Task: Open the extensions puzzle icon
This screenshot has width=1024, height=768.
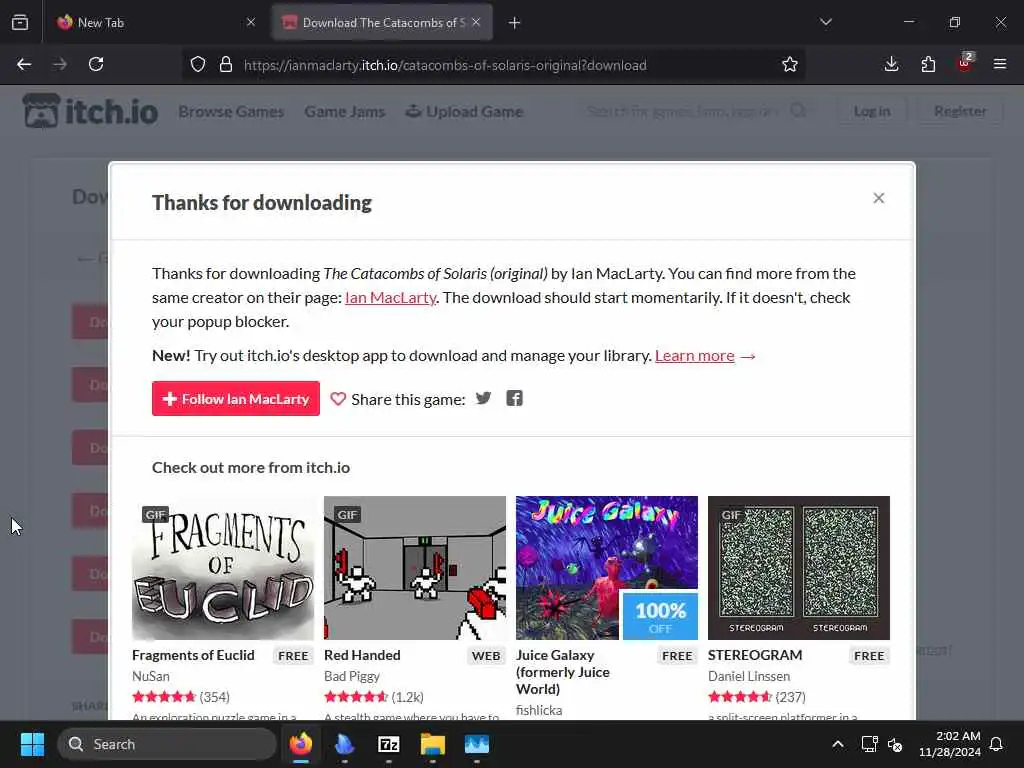Action: coord(928,64)
